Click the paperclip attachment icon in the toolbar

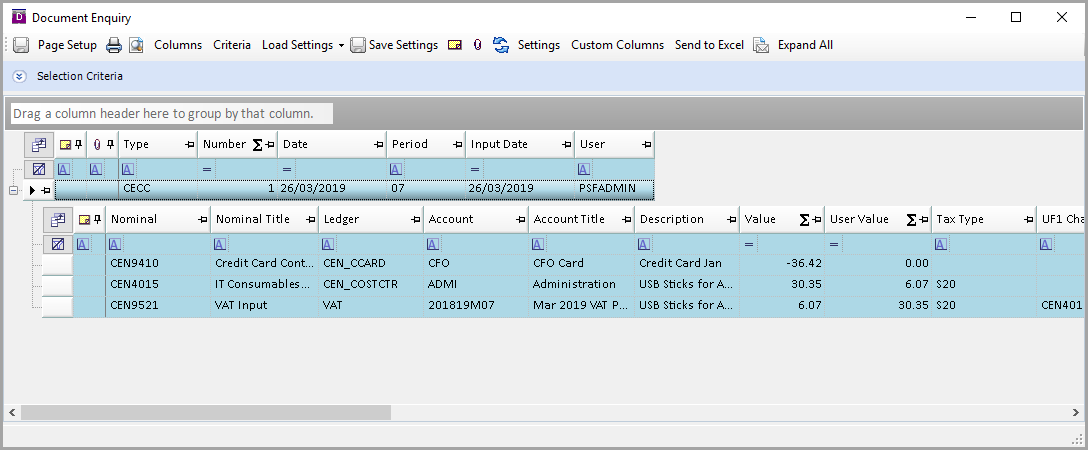(477, 45)
